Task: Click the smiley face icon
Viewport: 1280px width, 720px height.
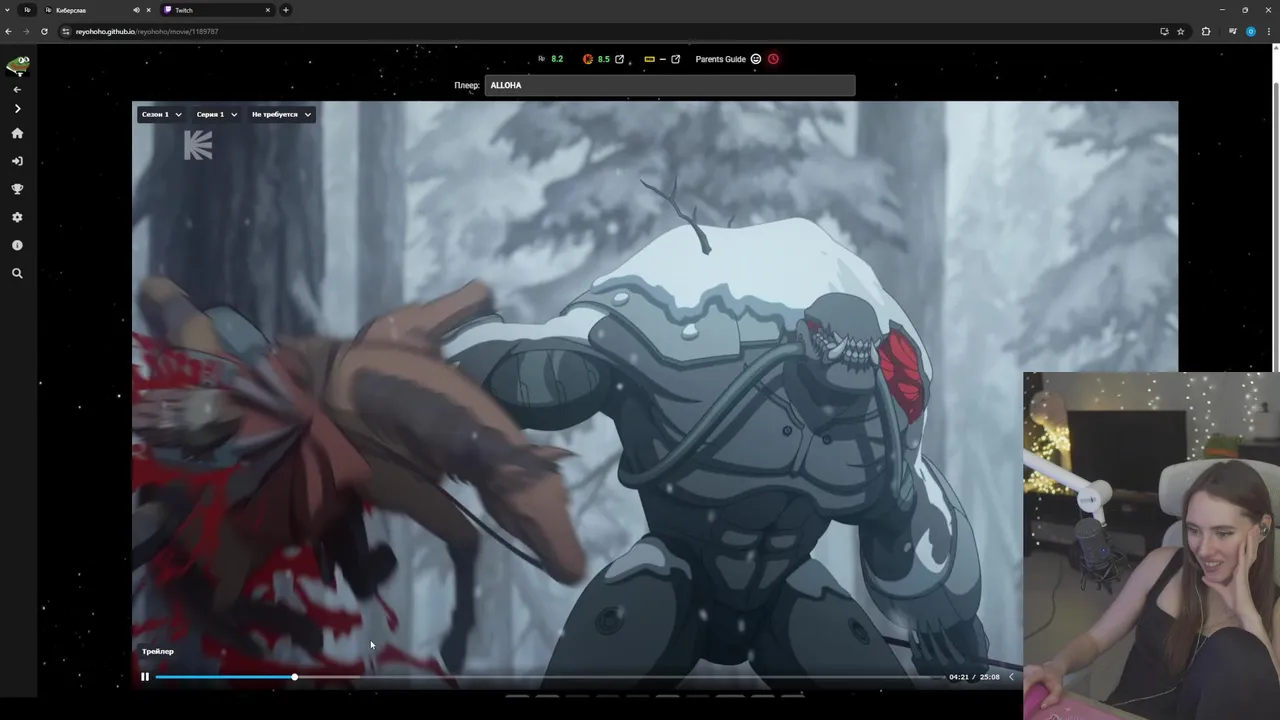Action: [756, 59]
